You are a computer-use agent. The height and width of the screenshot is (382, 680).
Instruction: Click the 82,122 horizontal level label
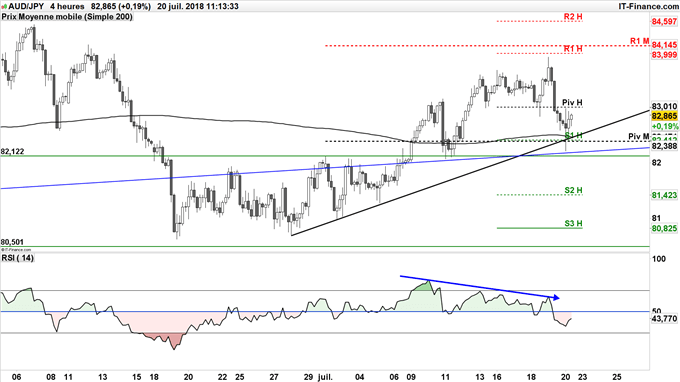coord(13,152)
